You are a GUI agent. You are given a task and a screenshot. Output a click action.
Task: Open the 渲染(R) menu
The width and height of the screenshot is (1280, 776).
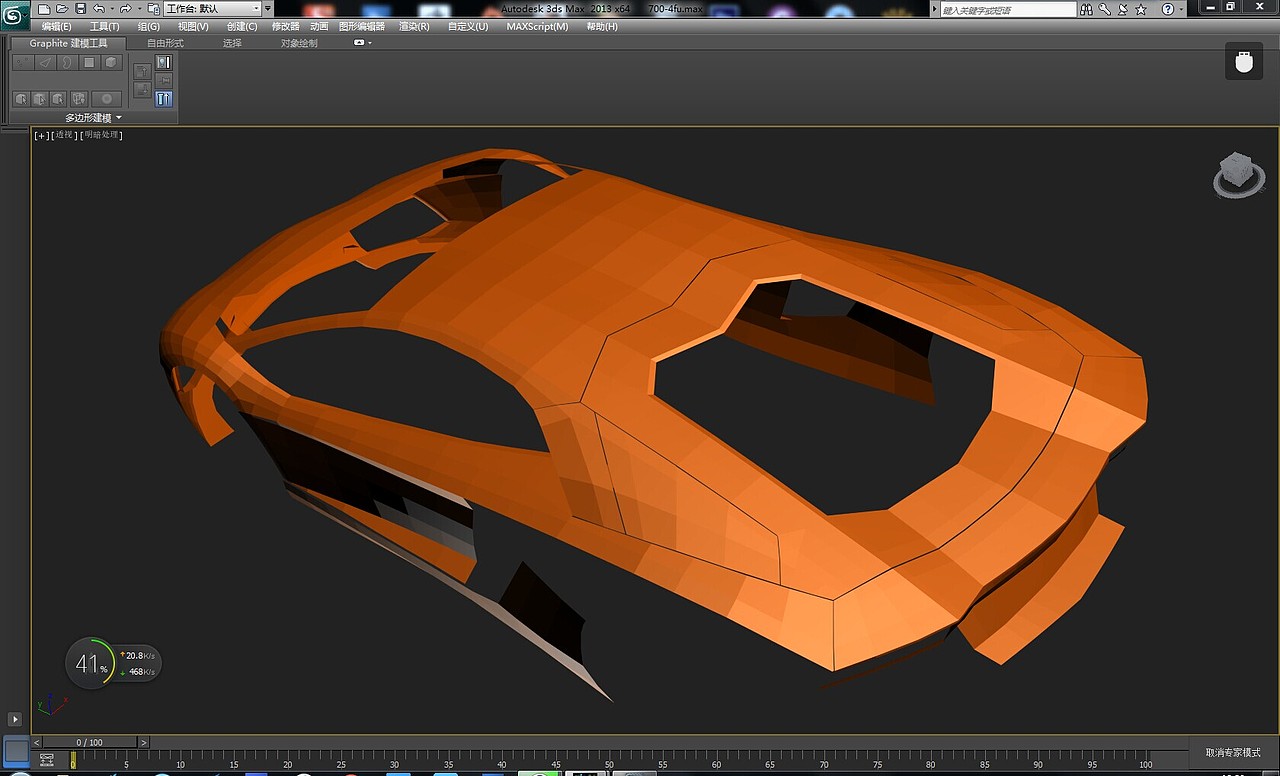coord(413,26)
